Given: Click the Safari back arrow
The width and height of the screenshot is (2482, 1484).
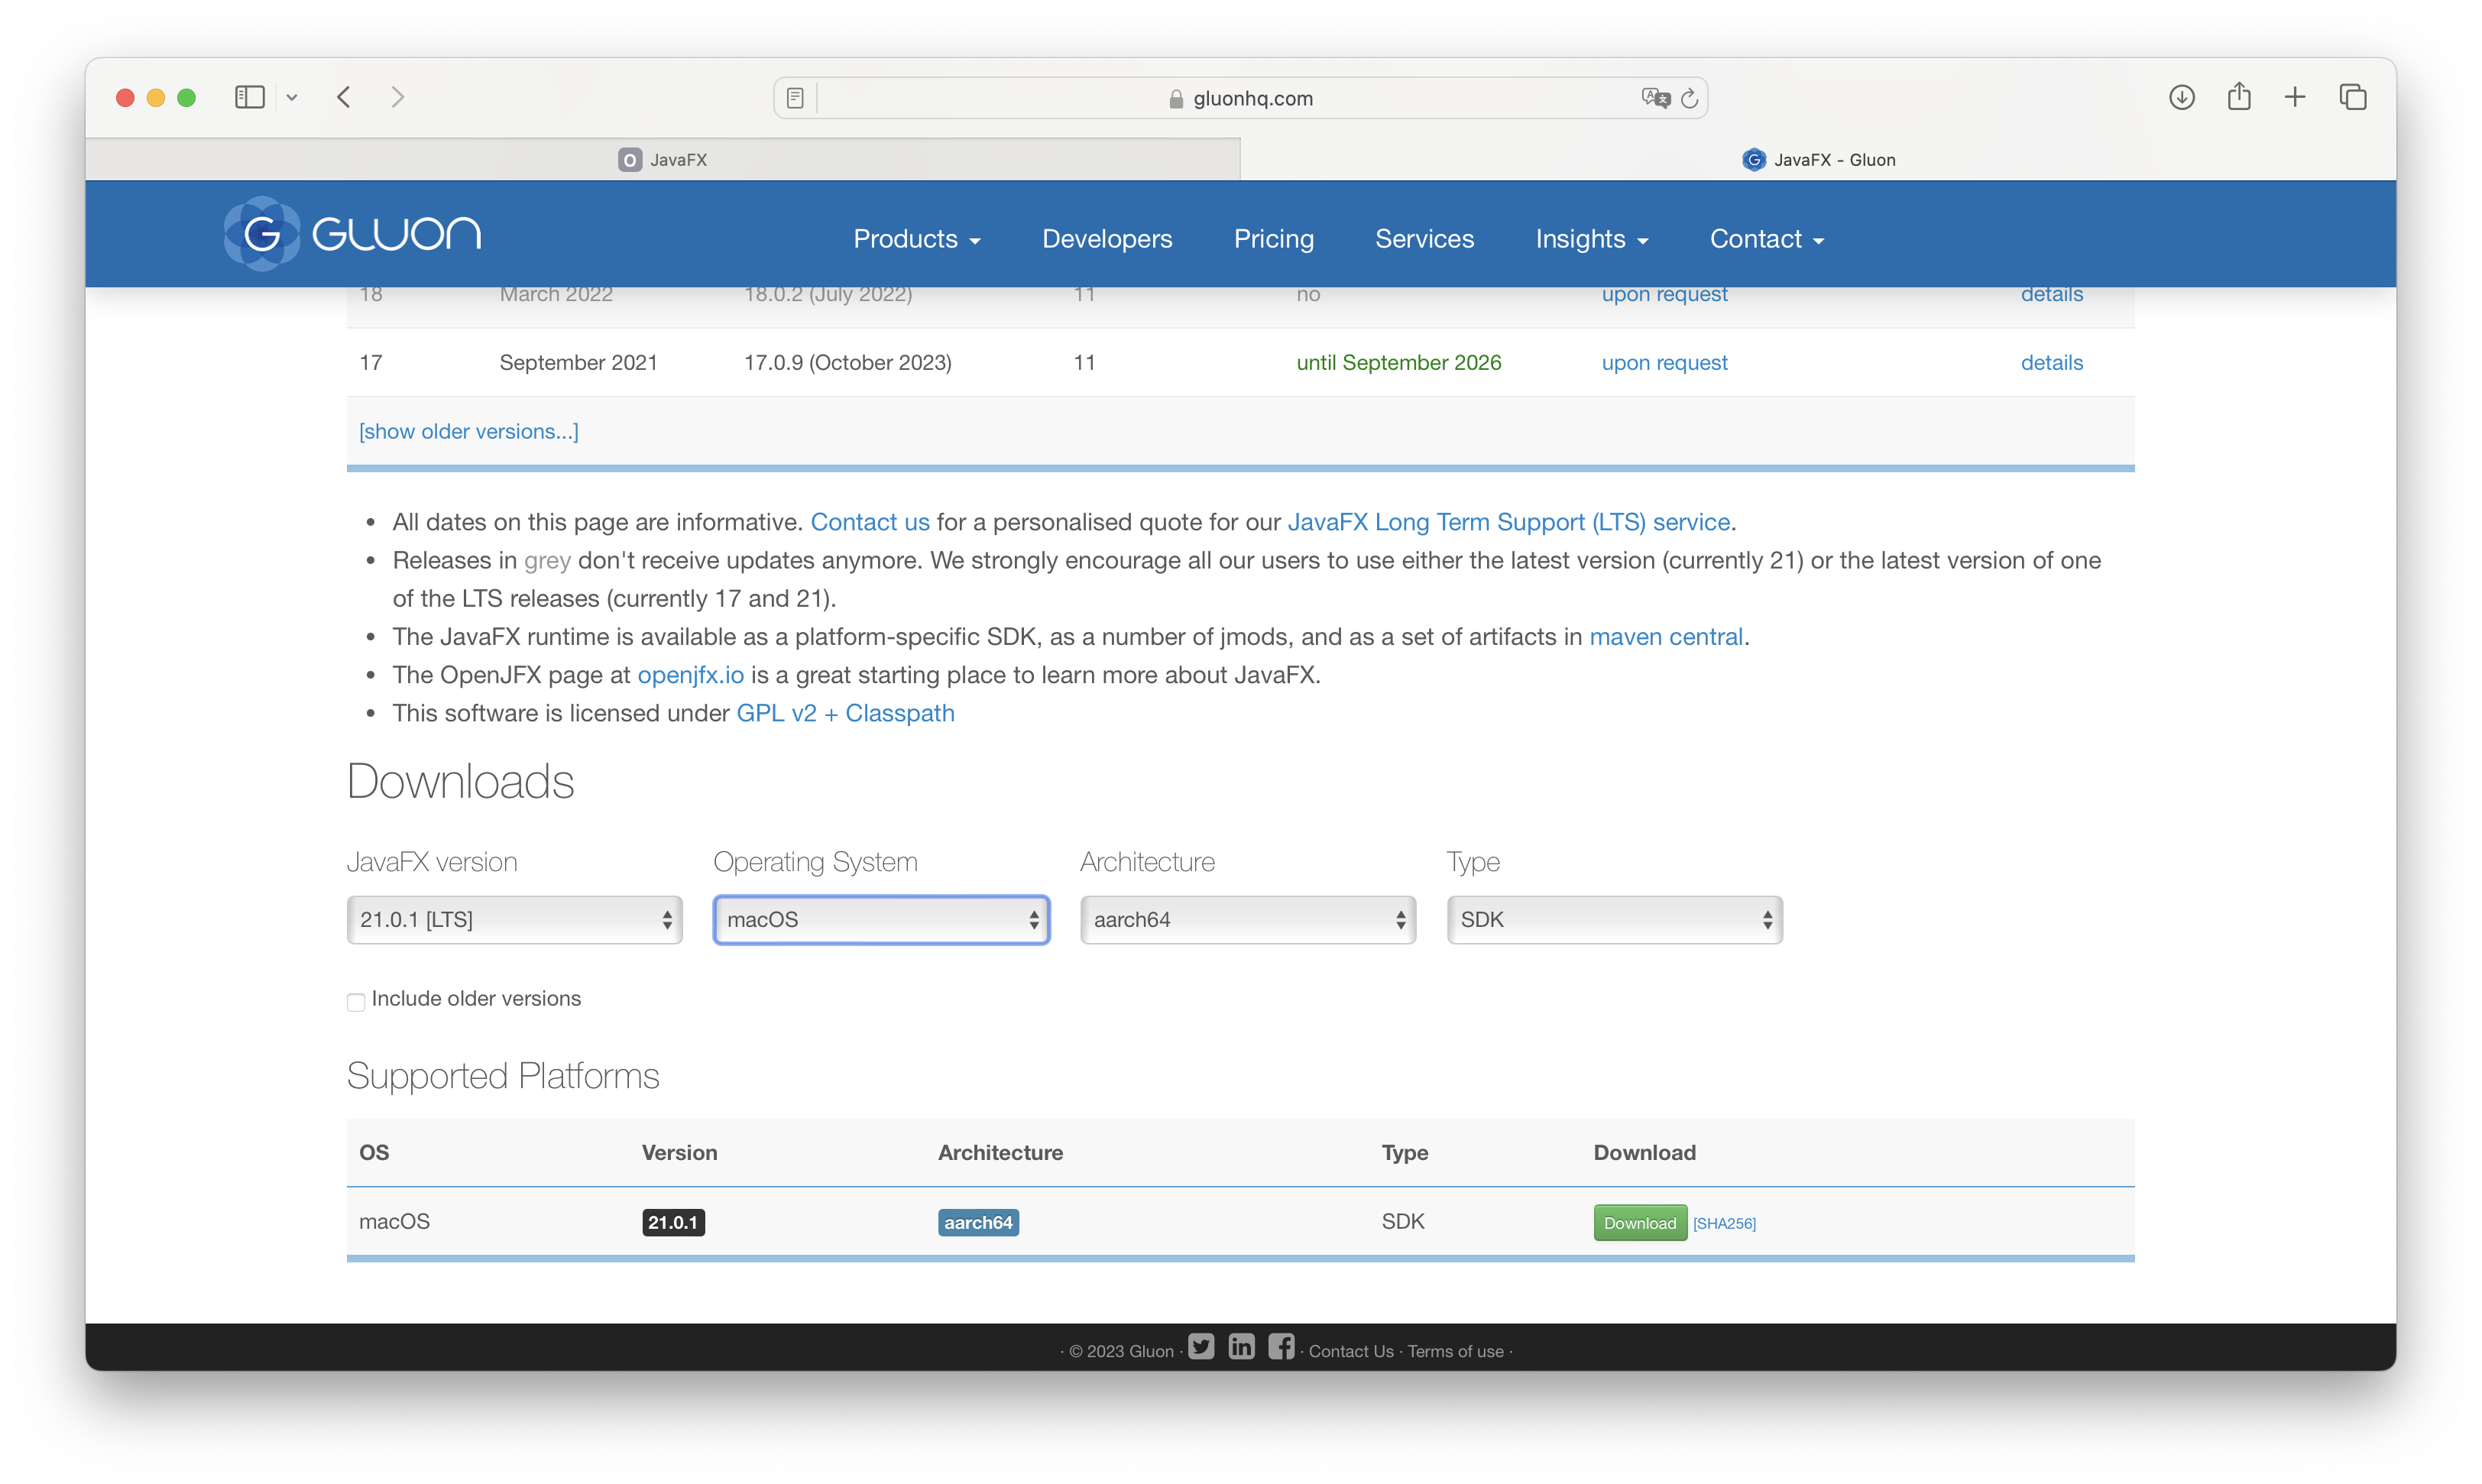Looking at the screenshot, I should coord(344,97).
